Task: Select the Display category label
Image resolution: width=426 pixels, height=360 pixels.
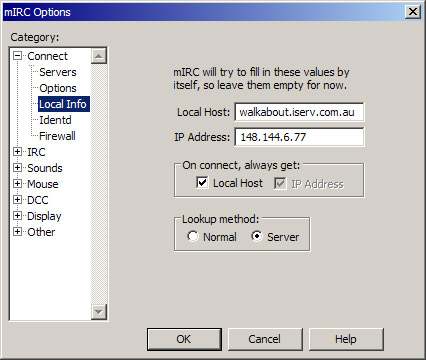Action: pyautogui.click(x=44, y=216)
